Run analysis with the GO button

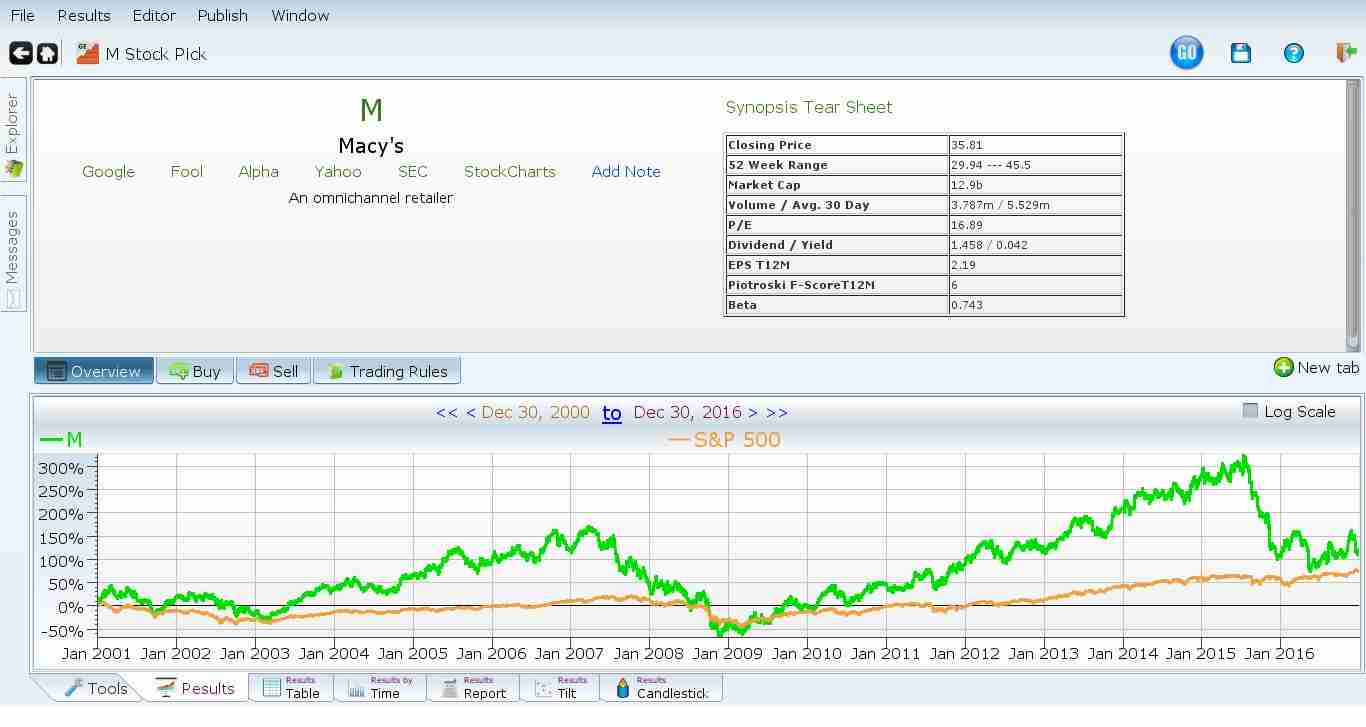click(x=1186, y=53)
